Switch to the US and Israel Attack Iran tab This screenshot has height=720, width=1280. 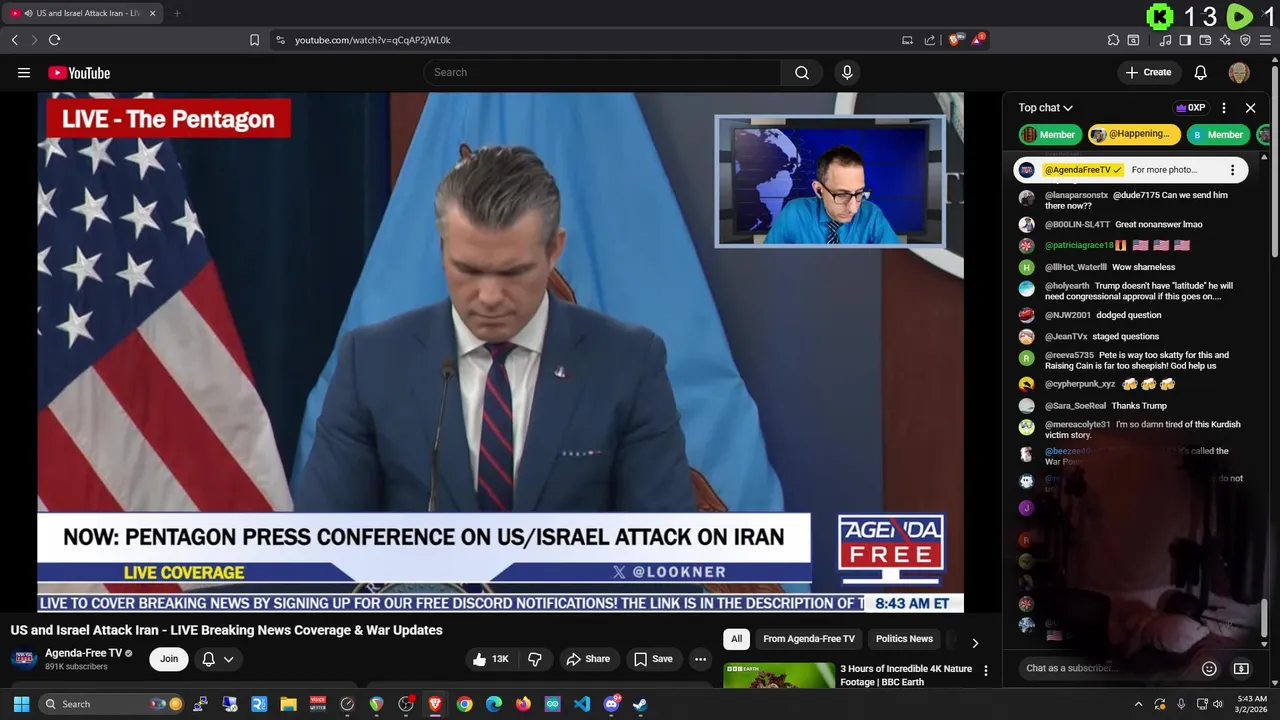84,13
